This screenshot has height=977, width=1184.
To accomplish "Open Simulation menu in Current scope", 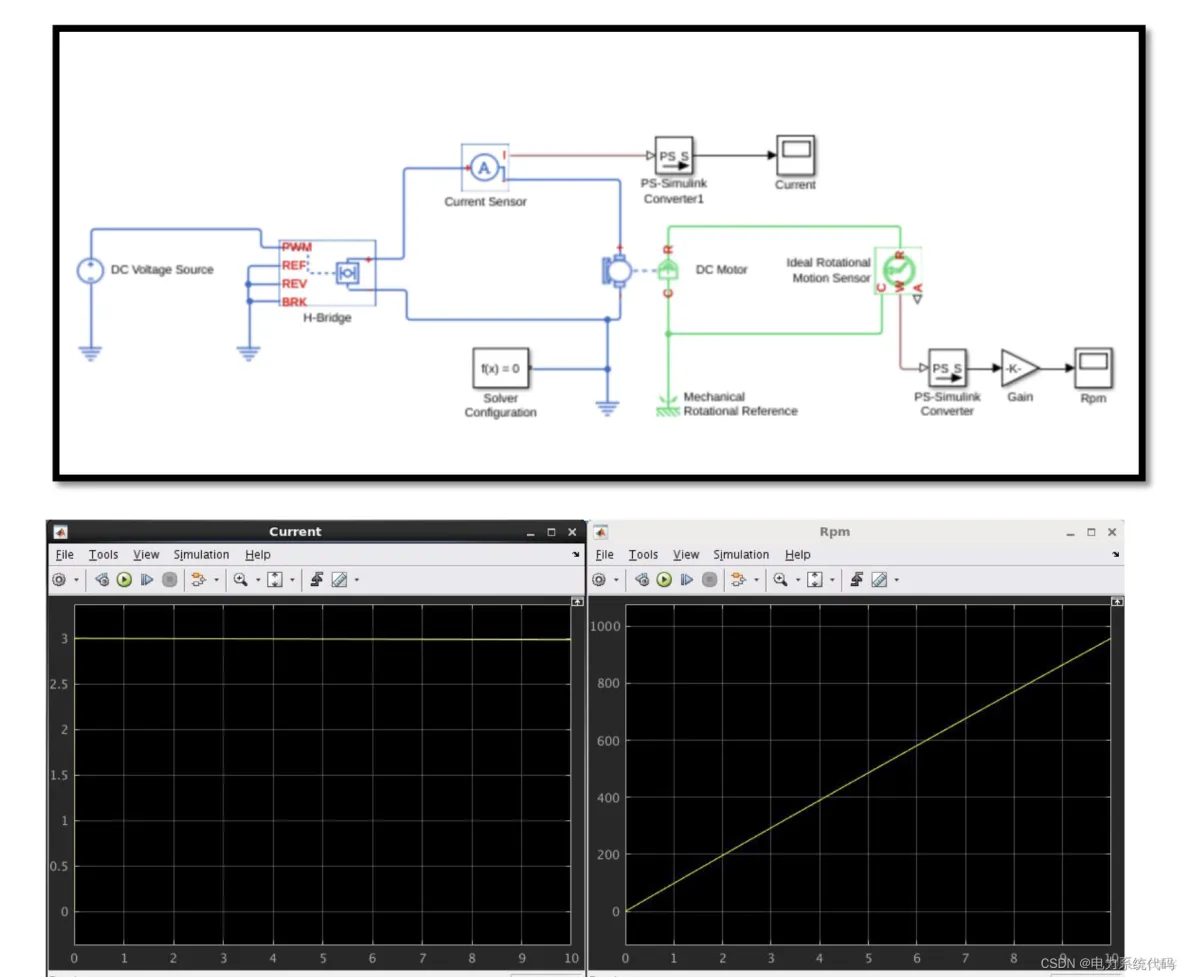I will (x=202, y=555).
